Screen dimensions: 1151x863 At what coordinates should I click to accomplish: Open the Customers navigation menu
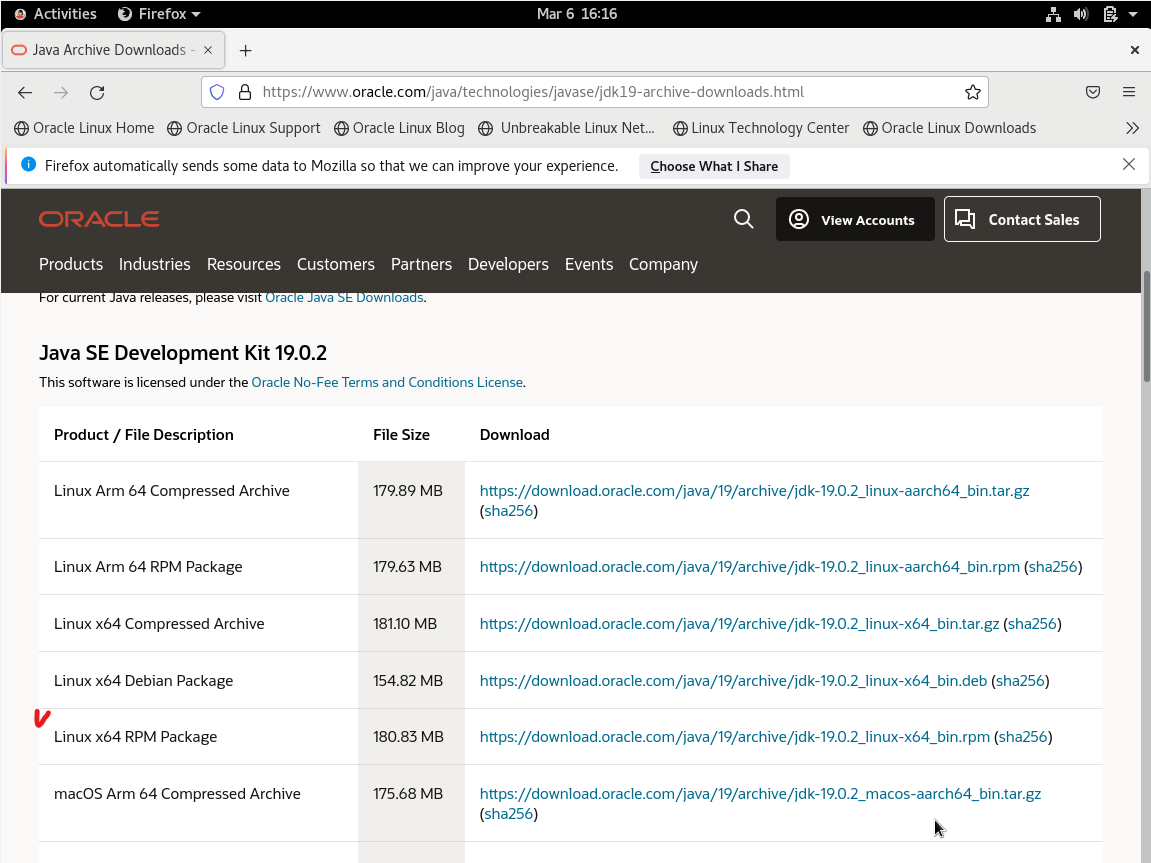click(335, 264)
